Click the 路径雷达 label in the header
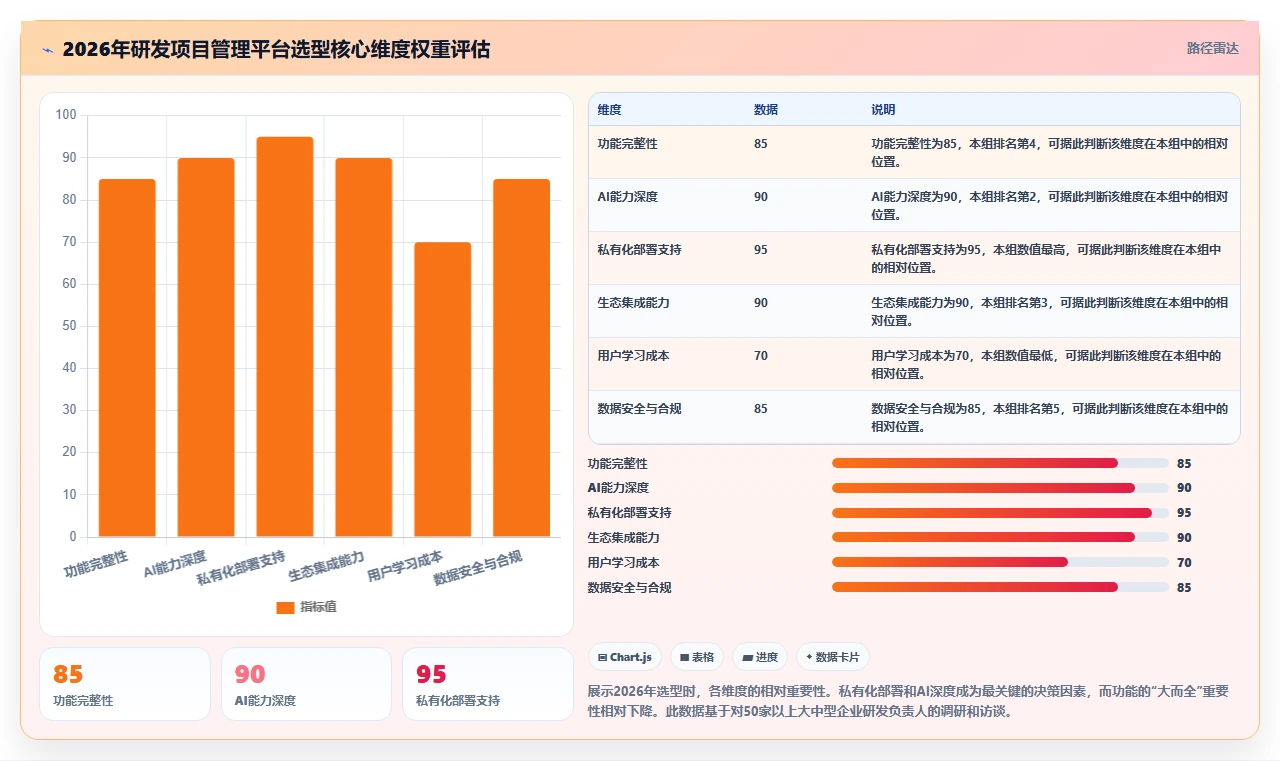 1212,48
